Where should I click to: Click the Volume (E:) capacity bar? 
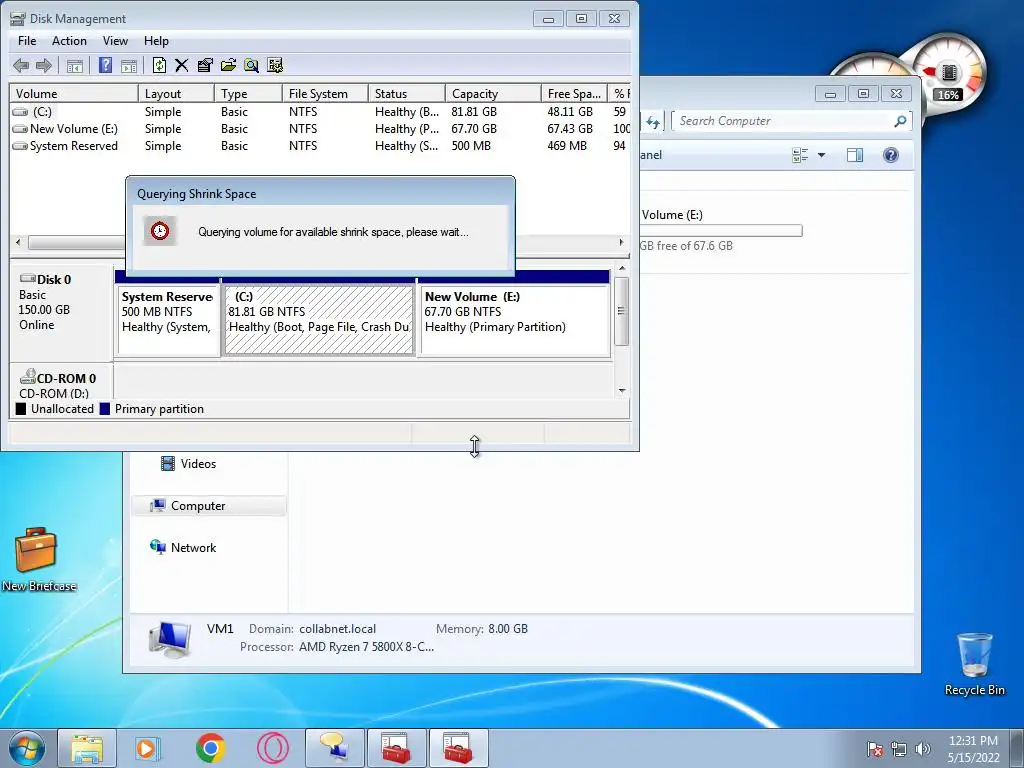click(721, 231)
